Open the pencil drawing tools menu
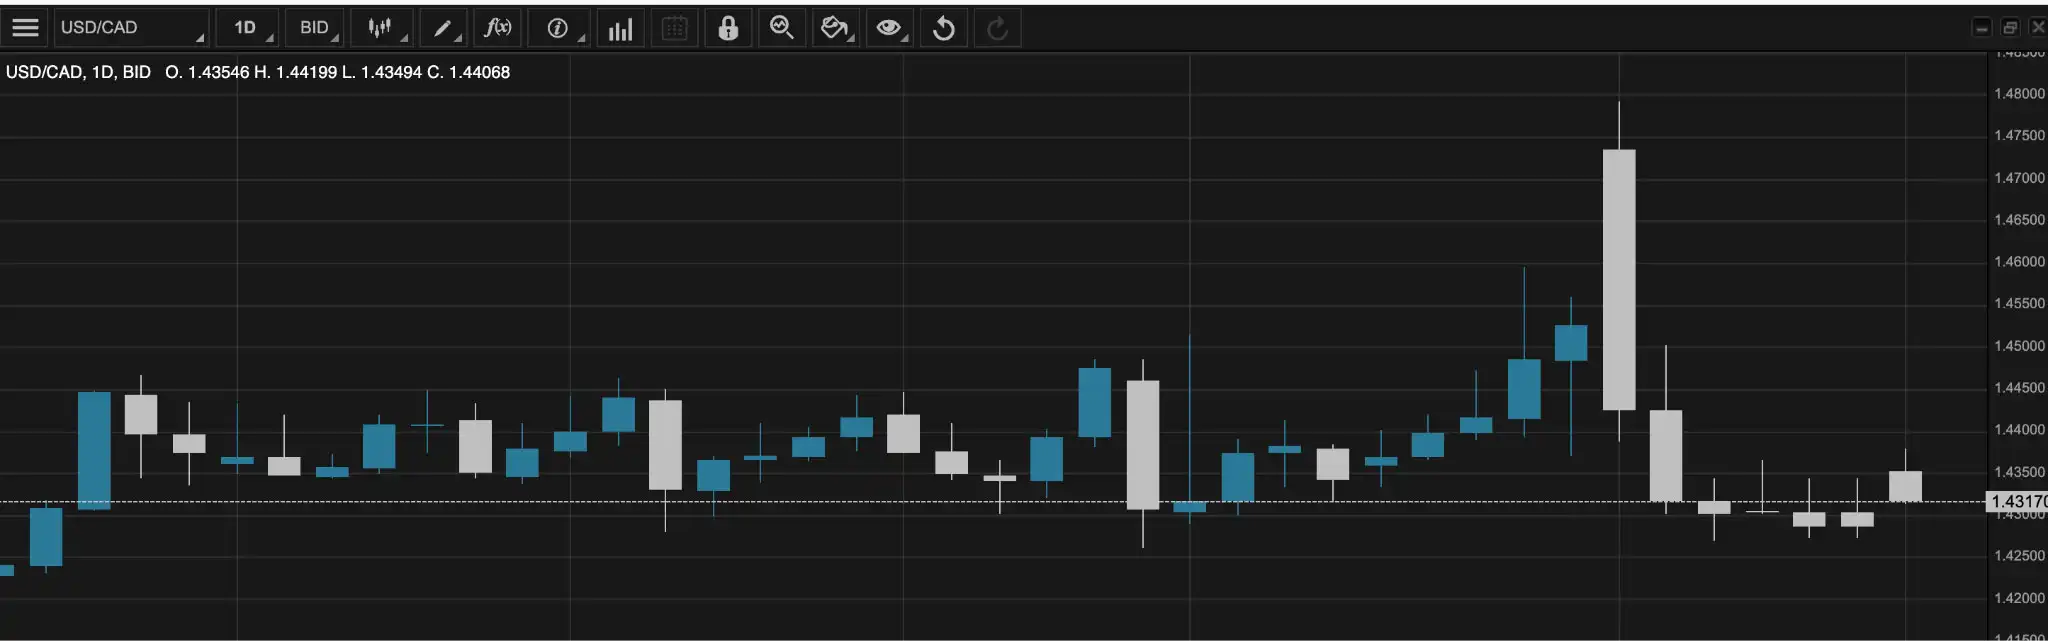Viewport: 2048px width, 641px height. point(443,28)
